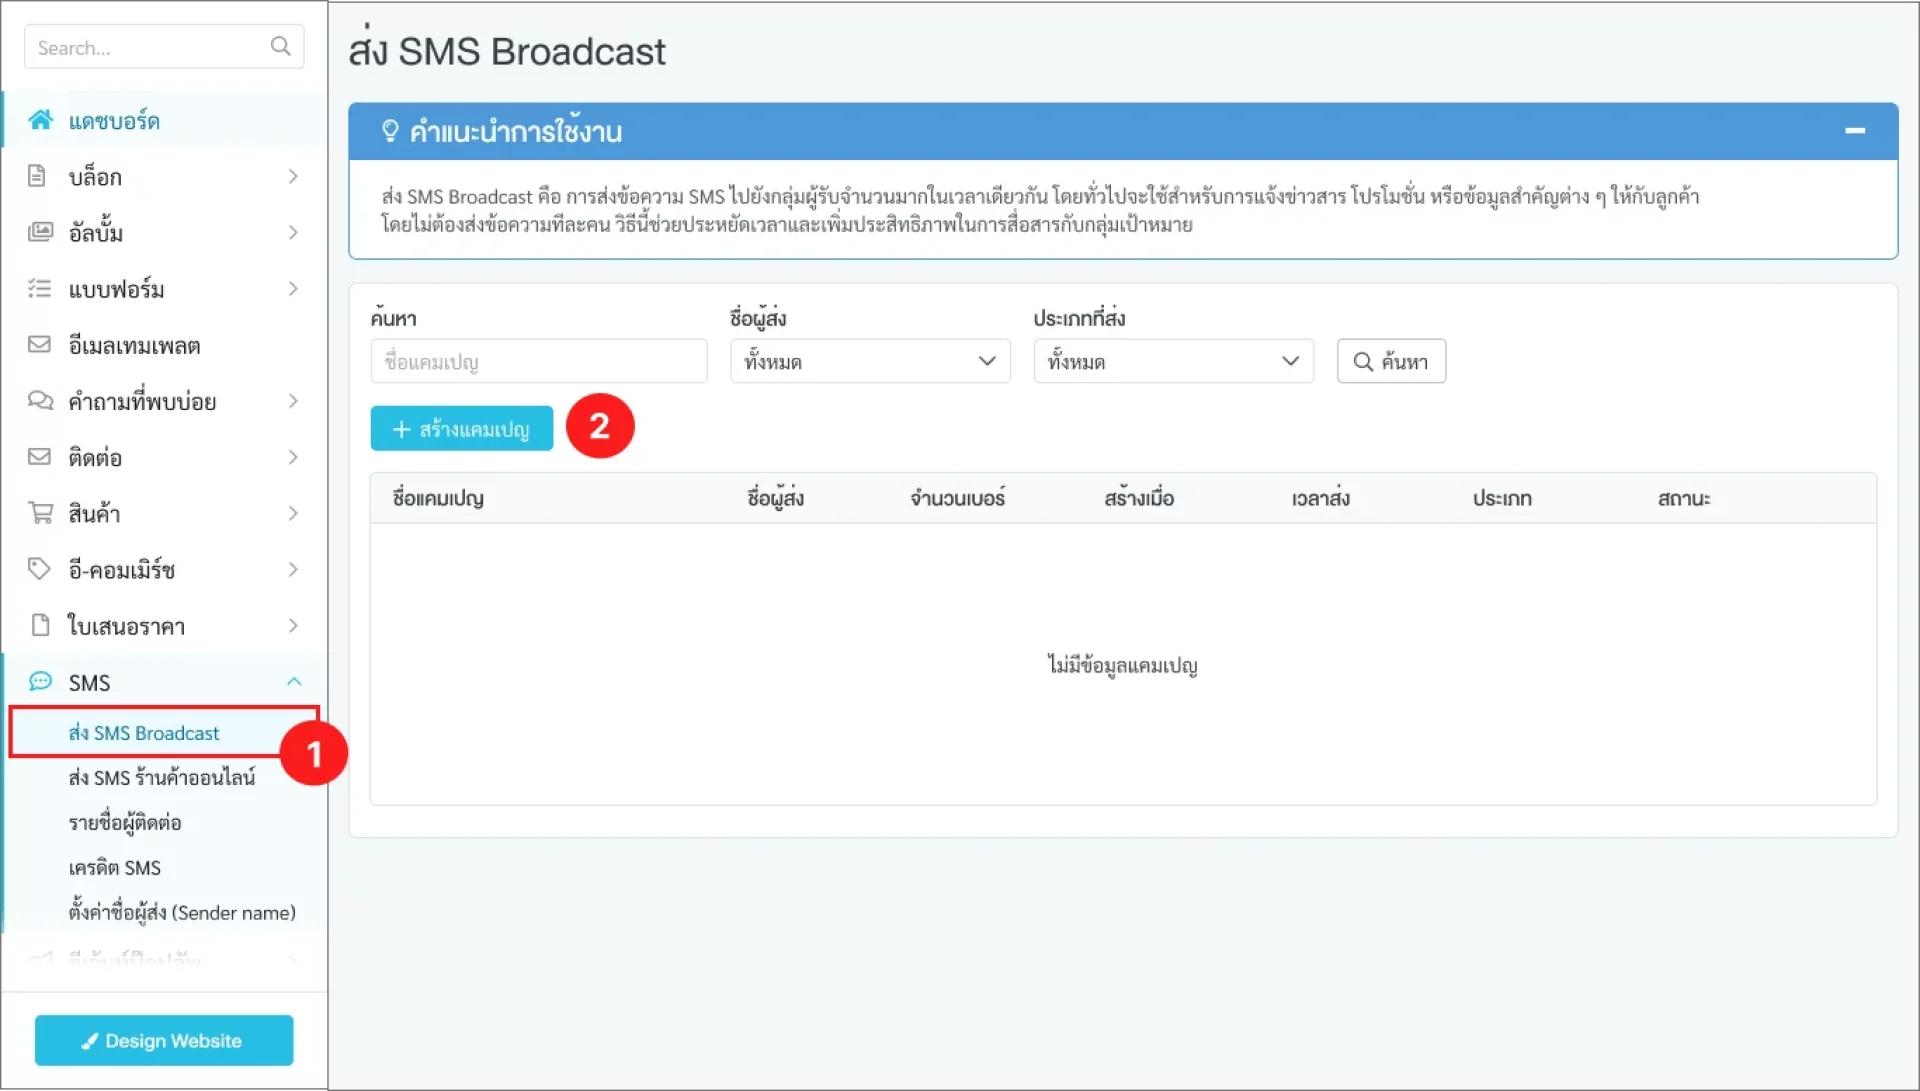Open the ประเภทที่ส่ง dropdown

click(x=1172, y=361)
